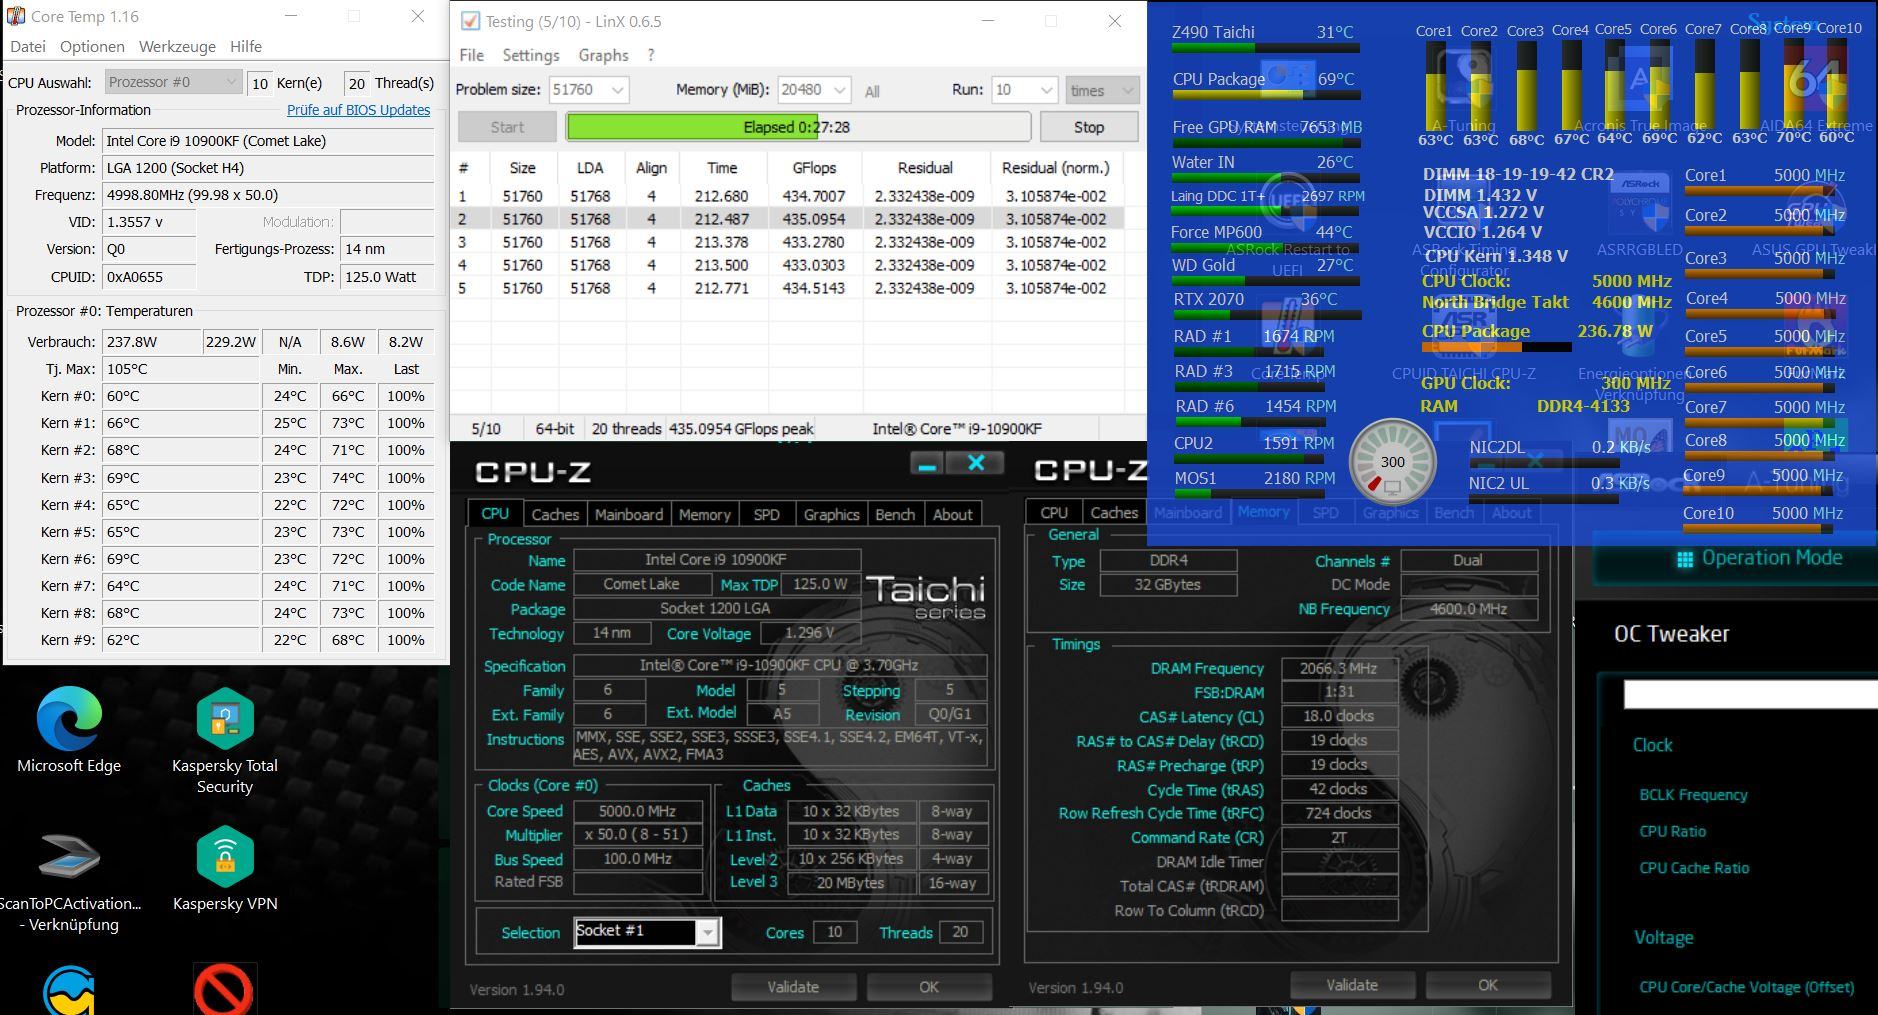Switch to Mainboard tab in left CPU-Z
This screenshot has height=1015, width=1878.
[629, 514]
